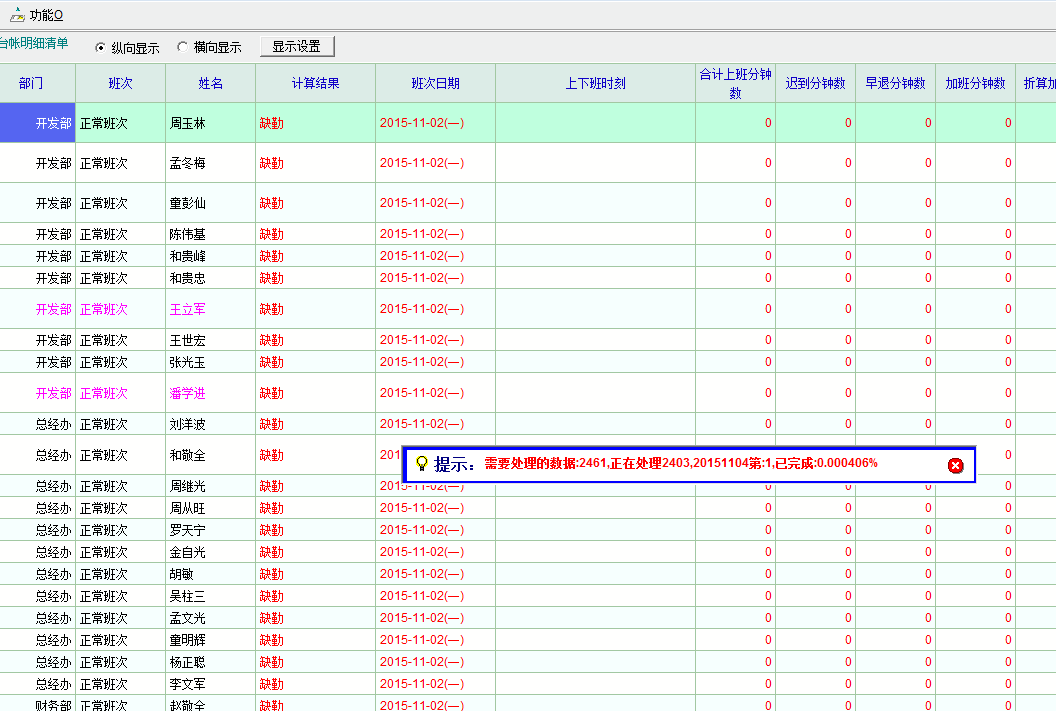Click the 早退分钟数 column header
This screenshot has height=711, width=1056.
pyautogui.click(x=895, y=83)
